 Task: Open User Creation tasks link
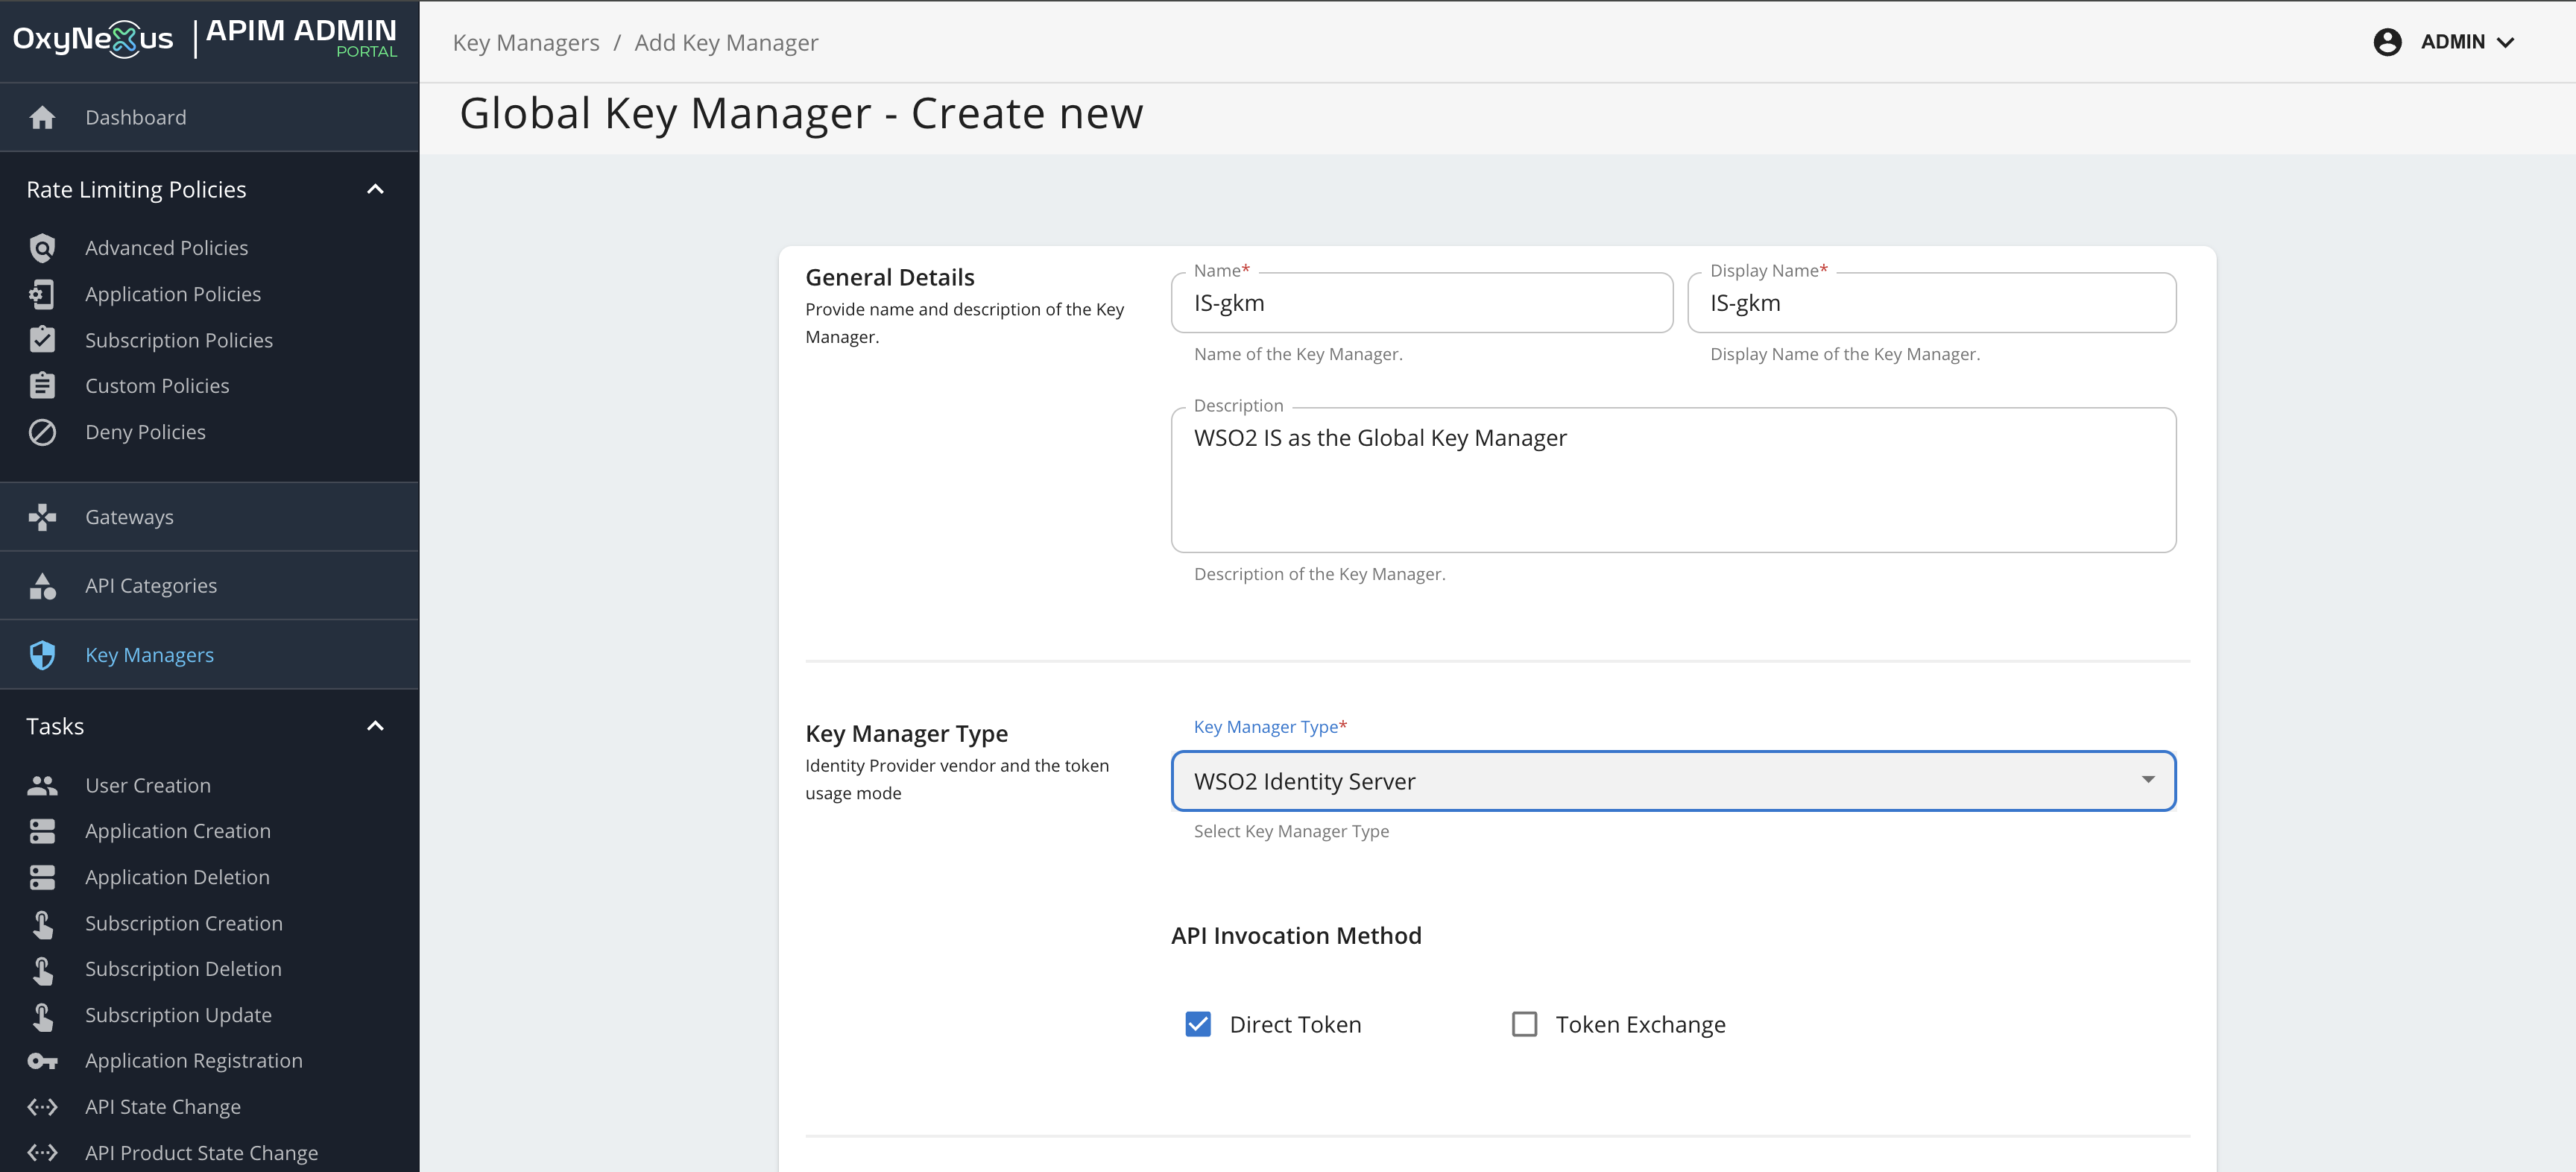[148, 786]
